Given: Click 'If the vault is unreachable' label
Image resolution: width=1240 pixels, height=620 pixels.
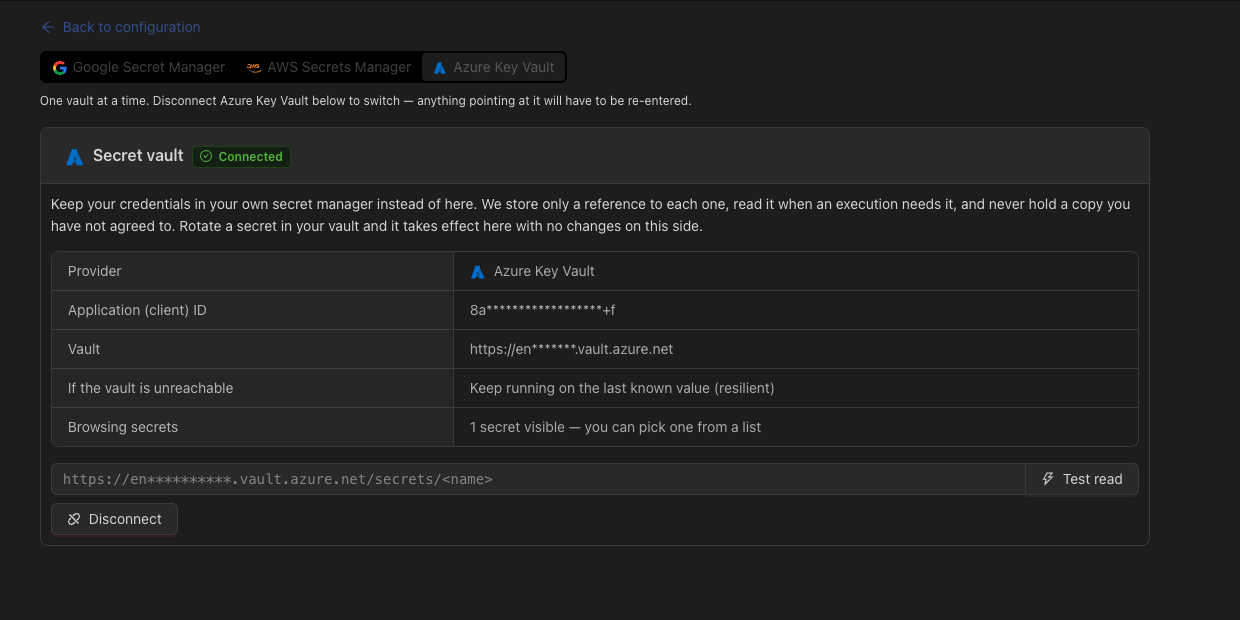Looking at the screenshot, I should 150,388.
